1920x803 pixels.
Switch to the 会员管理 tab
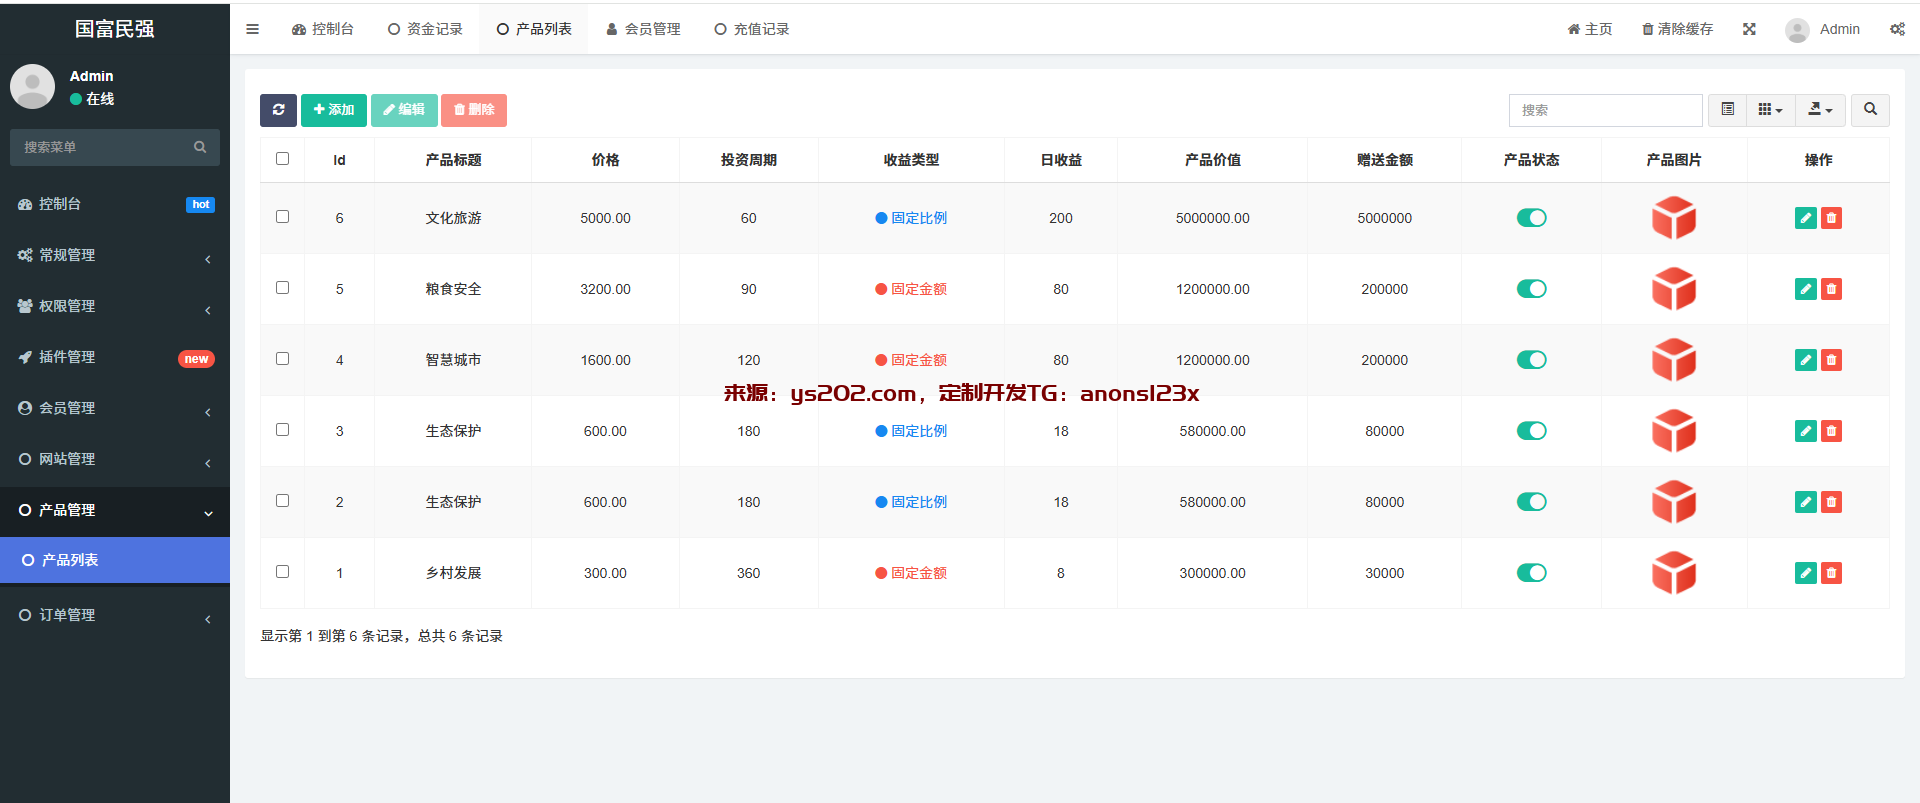[643, 29]
